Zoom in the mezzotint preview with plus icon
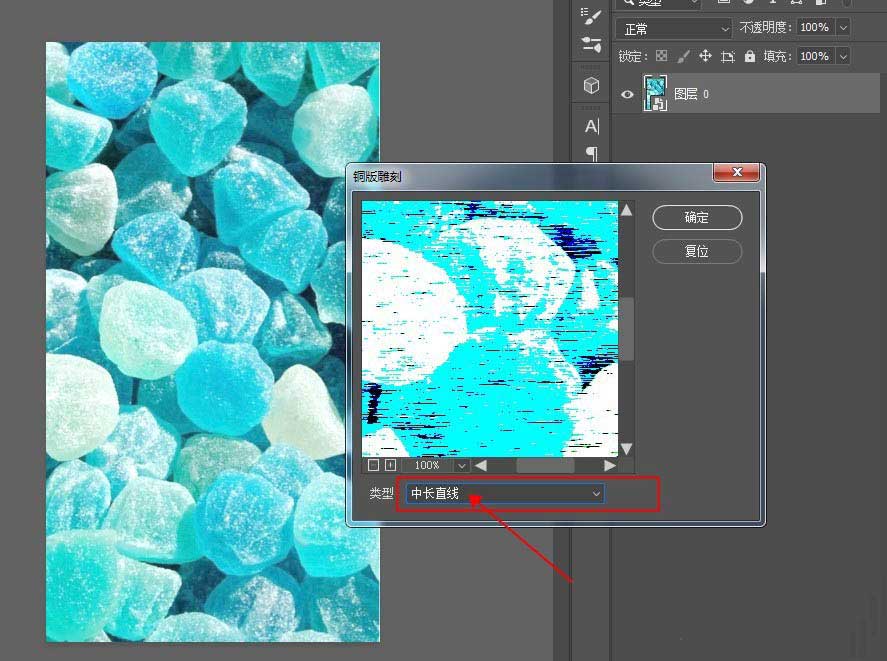The image size is (887, 661). pyautogui.click(x=390, y=465)
